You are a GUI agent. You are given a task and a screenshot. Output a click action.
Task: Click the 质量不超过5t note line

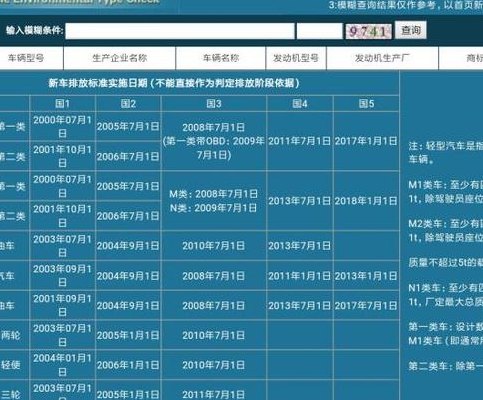446,263
